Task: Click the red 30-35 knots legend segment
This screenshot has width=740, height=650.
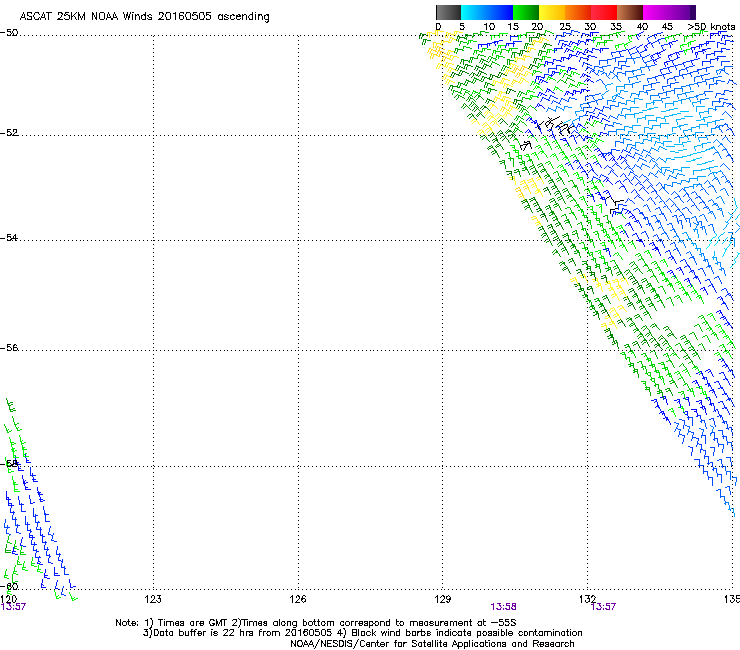Action: tap(604, 12)
